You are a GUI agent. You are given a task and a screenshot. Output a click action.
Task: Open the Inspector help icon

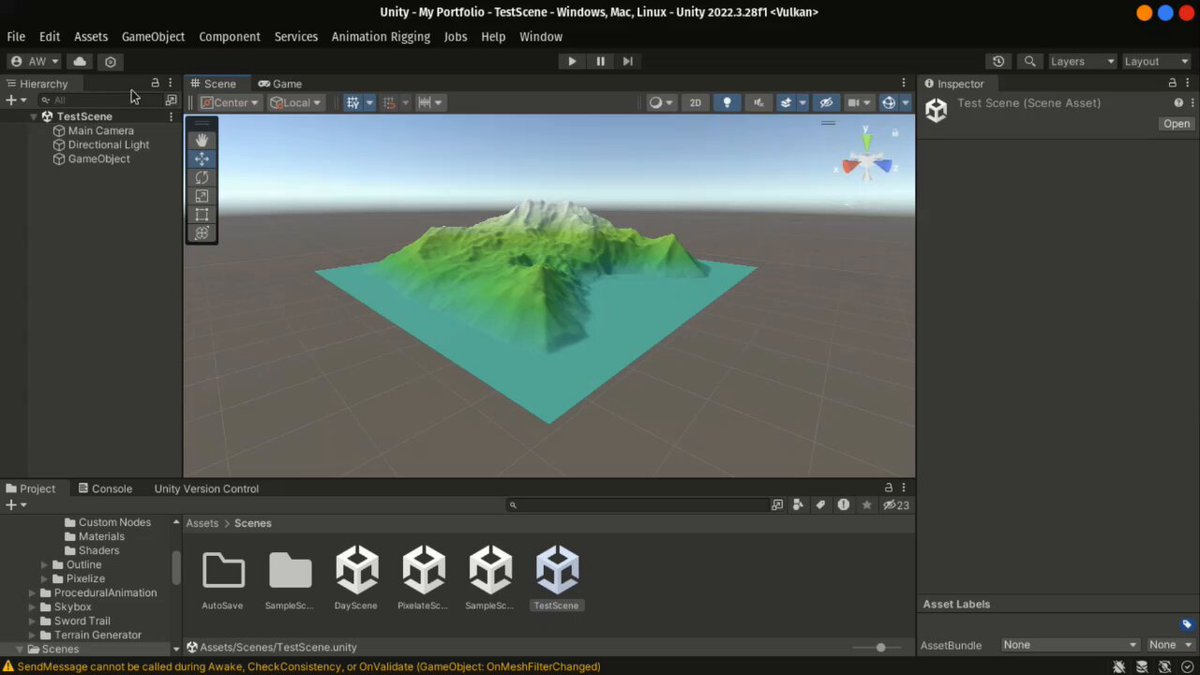[1178, 103]
